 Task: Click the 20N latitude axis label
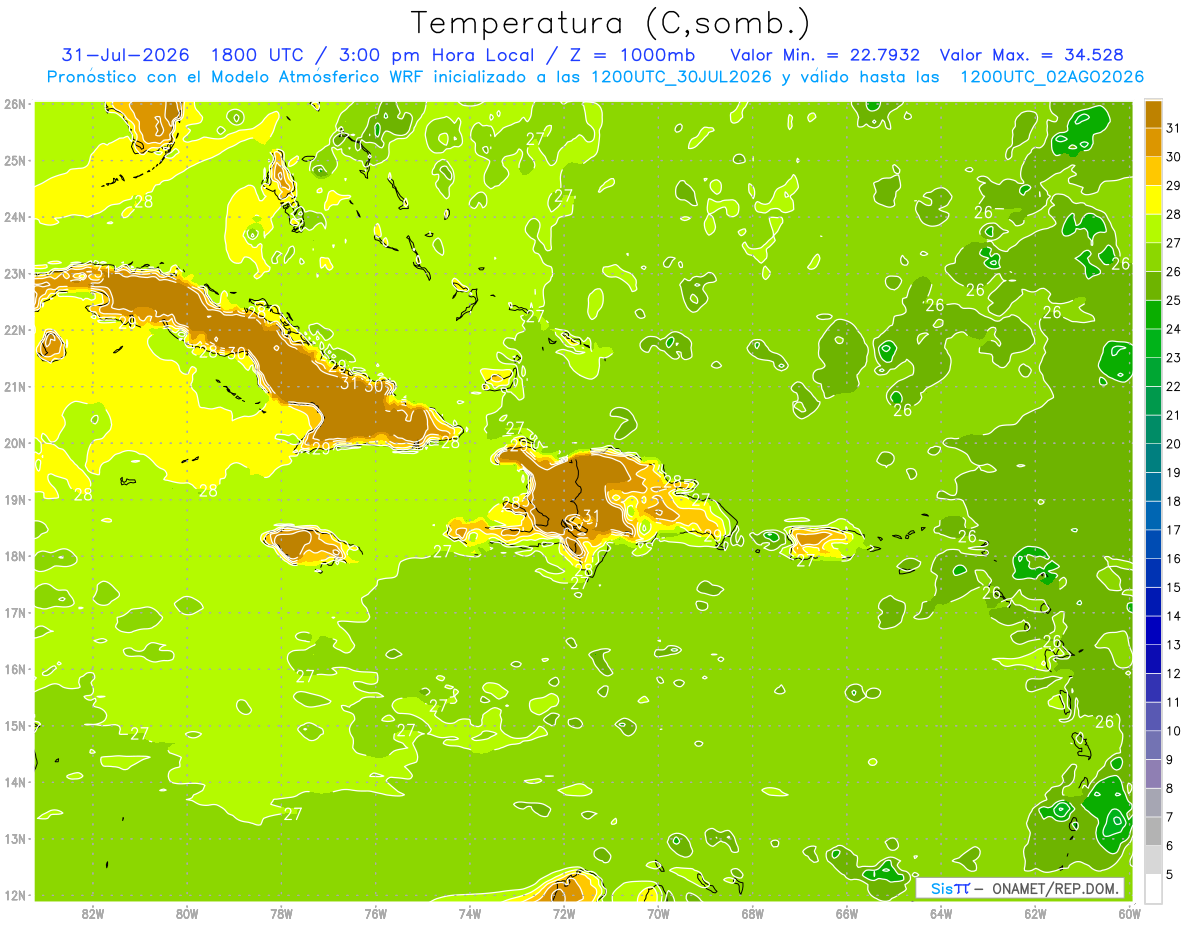pyautogui.click(x=15, y=443)
